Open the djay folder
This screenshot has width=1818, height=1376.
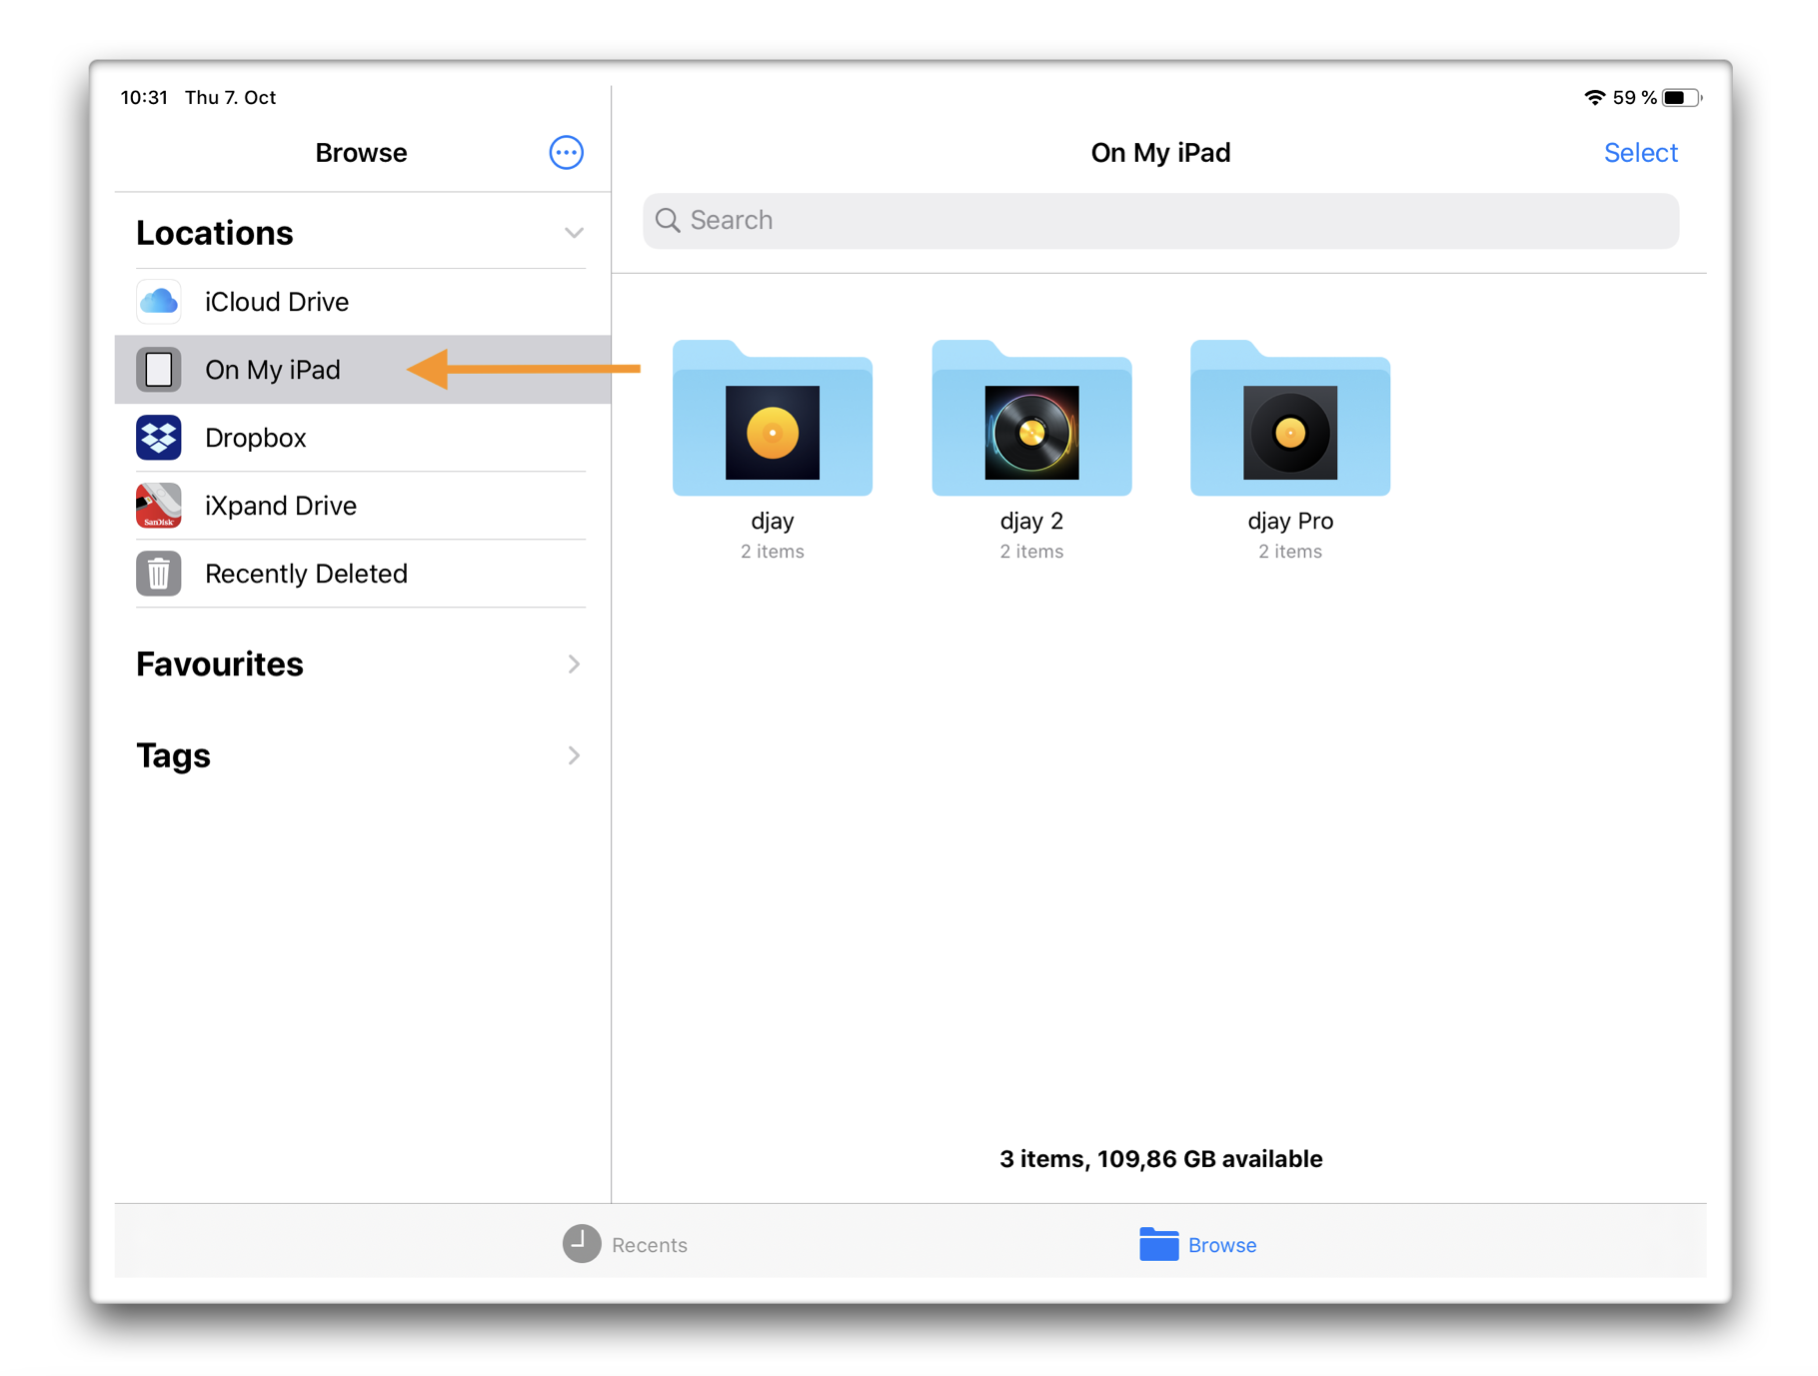(x=772, y=420)
